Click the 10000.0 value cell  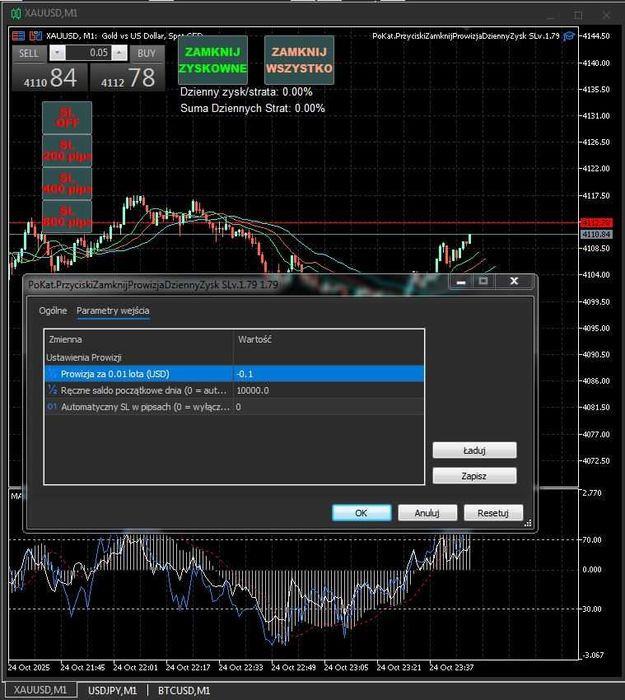pyautogui.click(x=329, y=390)
